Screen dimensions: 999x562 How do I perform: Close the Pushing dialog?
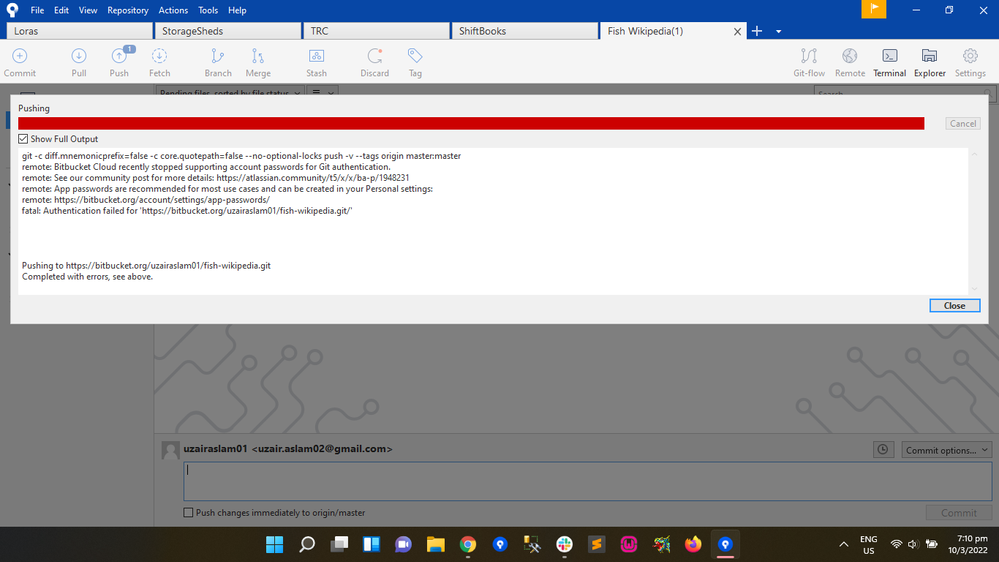click(954, 306)
